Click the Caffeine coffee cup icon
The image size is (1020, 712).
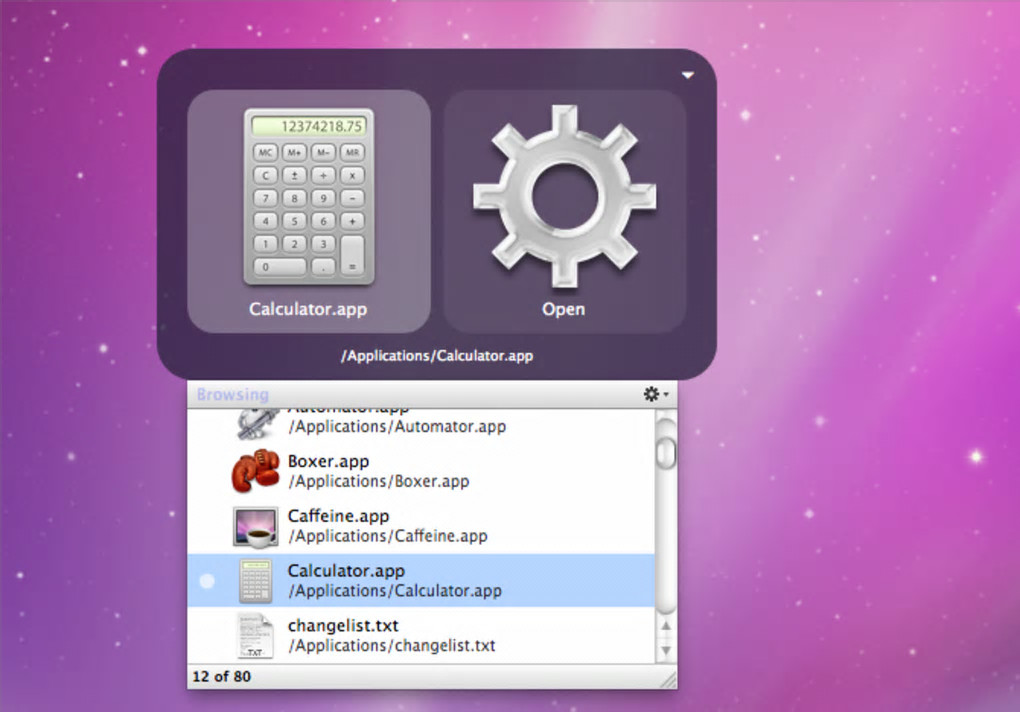pyautogui.click(x=256, y=526)
